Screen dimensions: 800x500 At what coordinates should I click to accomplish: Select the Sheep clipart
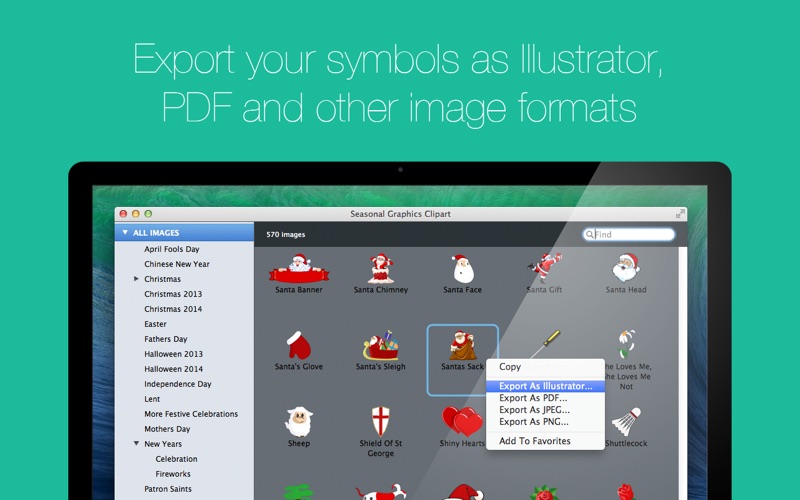[299, 421]
